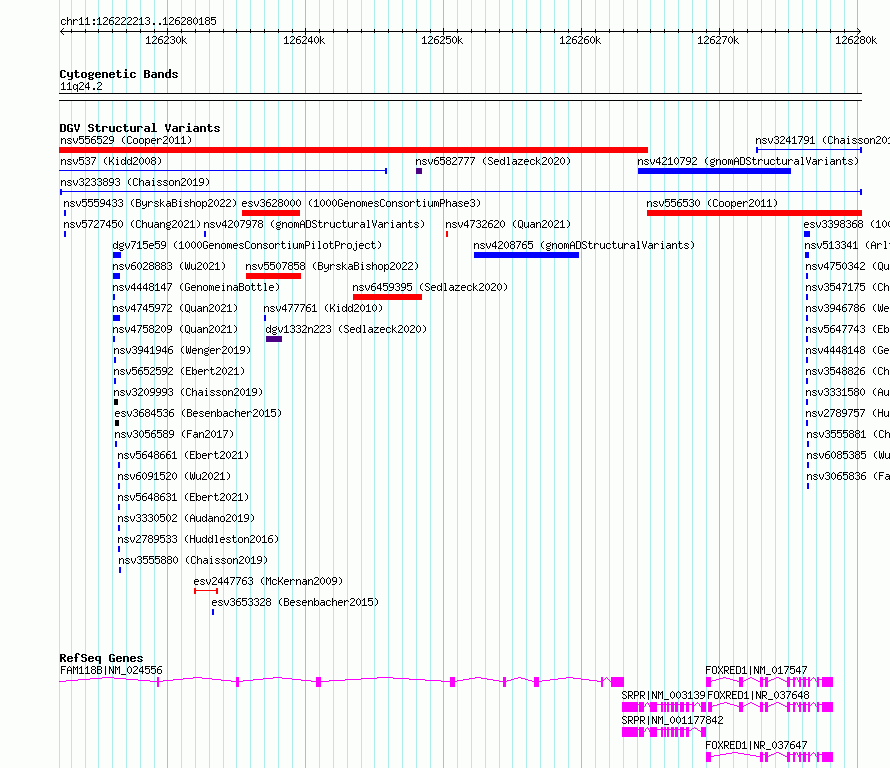This screenshot has height=768, width=890.
Task: Click the Cytogenetic Bands track title
Action: coord(119,74)
